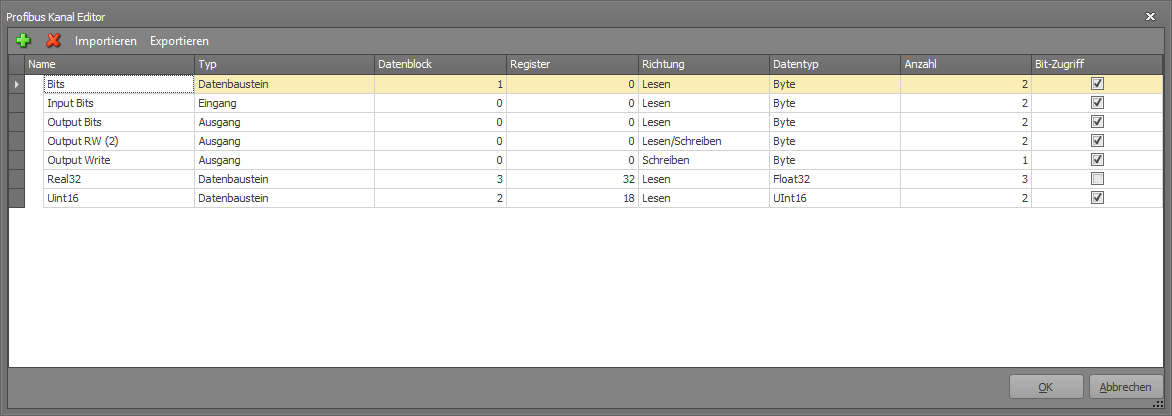Open the Exportieren toolbar option

click(x=179, y=41)
